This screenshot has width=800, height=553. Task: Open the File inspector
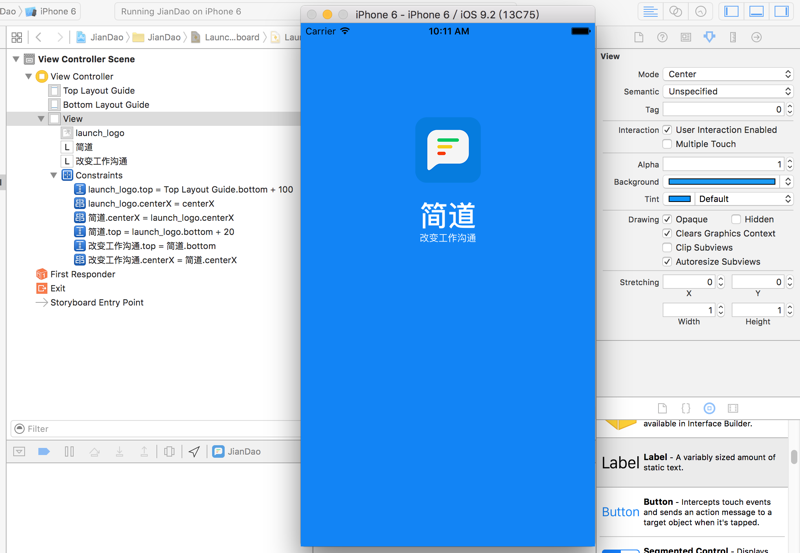point(638,37)
